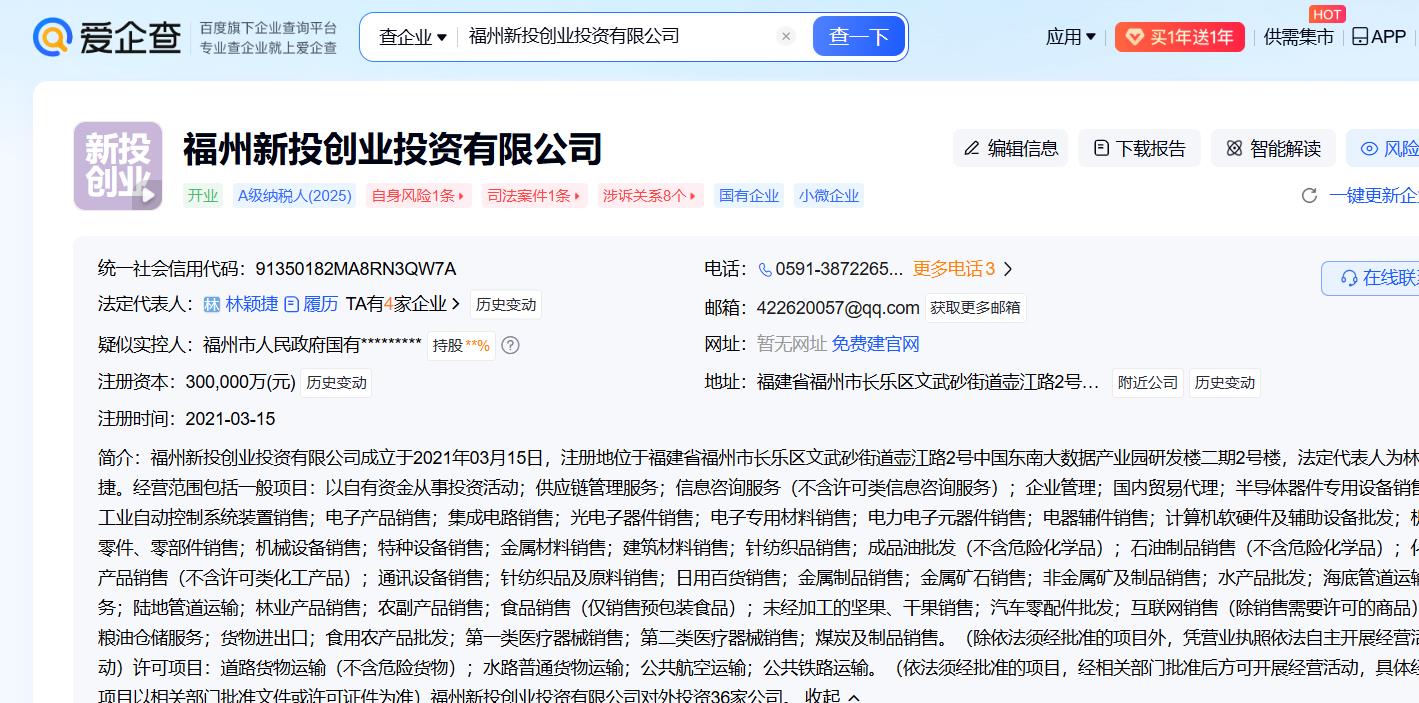The width and height of the screenshot is (1419, 703).
Task: Clear the search box text
Action: pos(786,37)
